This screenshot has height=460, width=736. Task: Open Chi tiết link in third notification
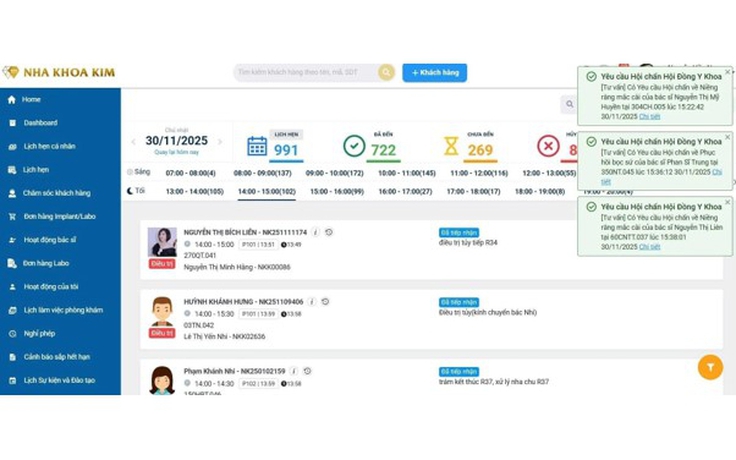click(650, 247)
